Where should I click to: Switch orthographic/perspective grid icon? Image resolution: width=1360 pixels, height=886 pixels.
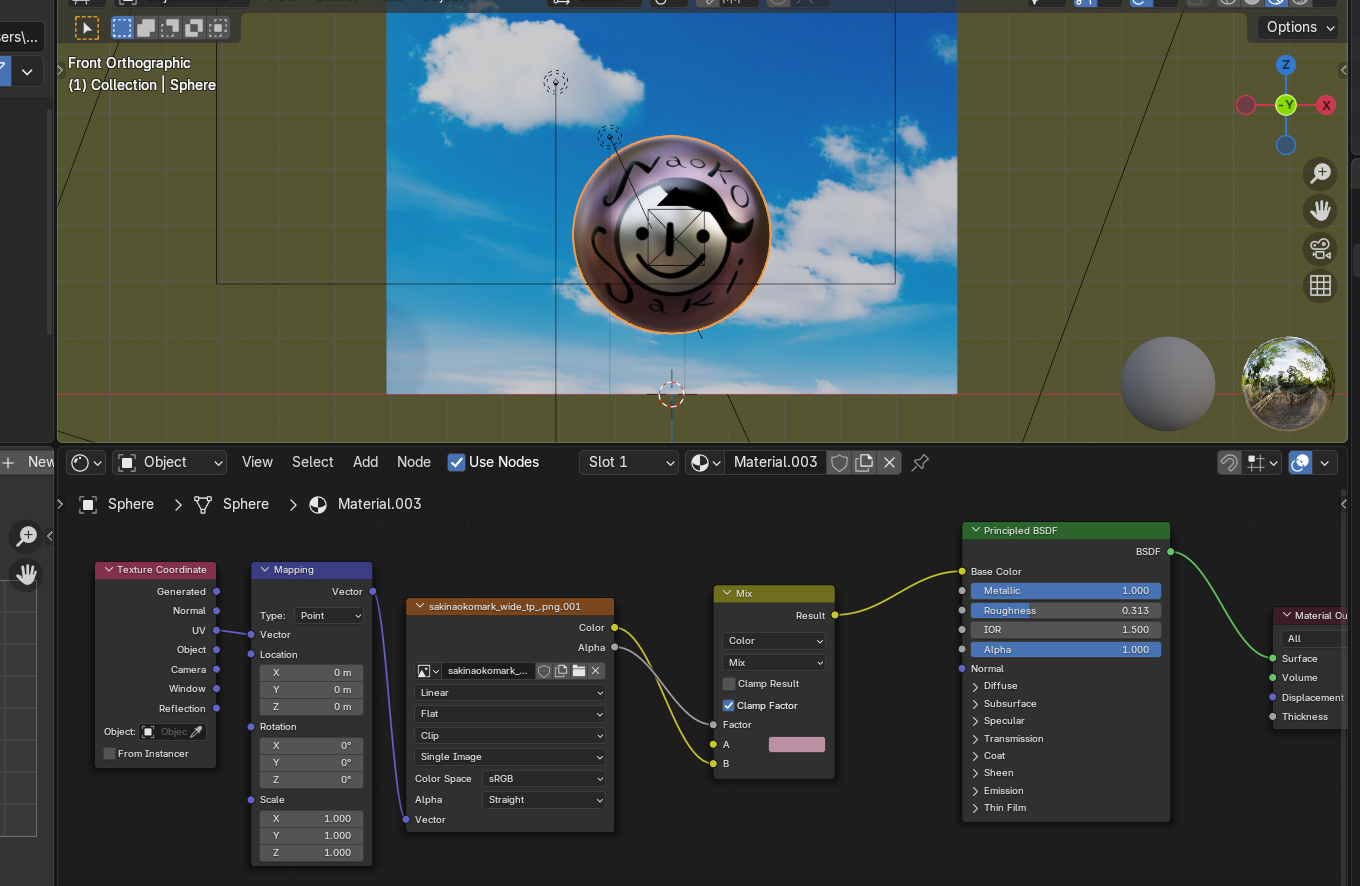pyautogui.click(x=1320, y=286)
